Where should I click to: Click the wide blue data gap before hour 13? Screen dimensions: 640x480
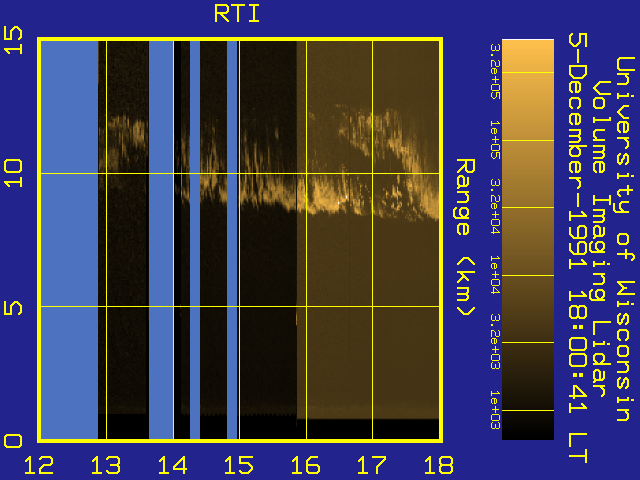pyautogui.click(x=69, y=240)
